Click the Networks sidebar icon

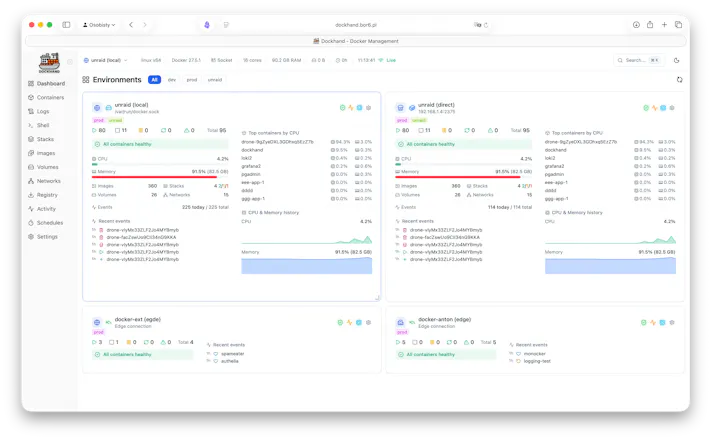(31, 181)
